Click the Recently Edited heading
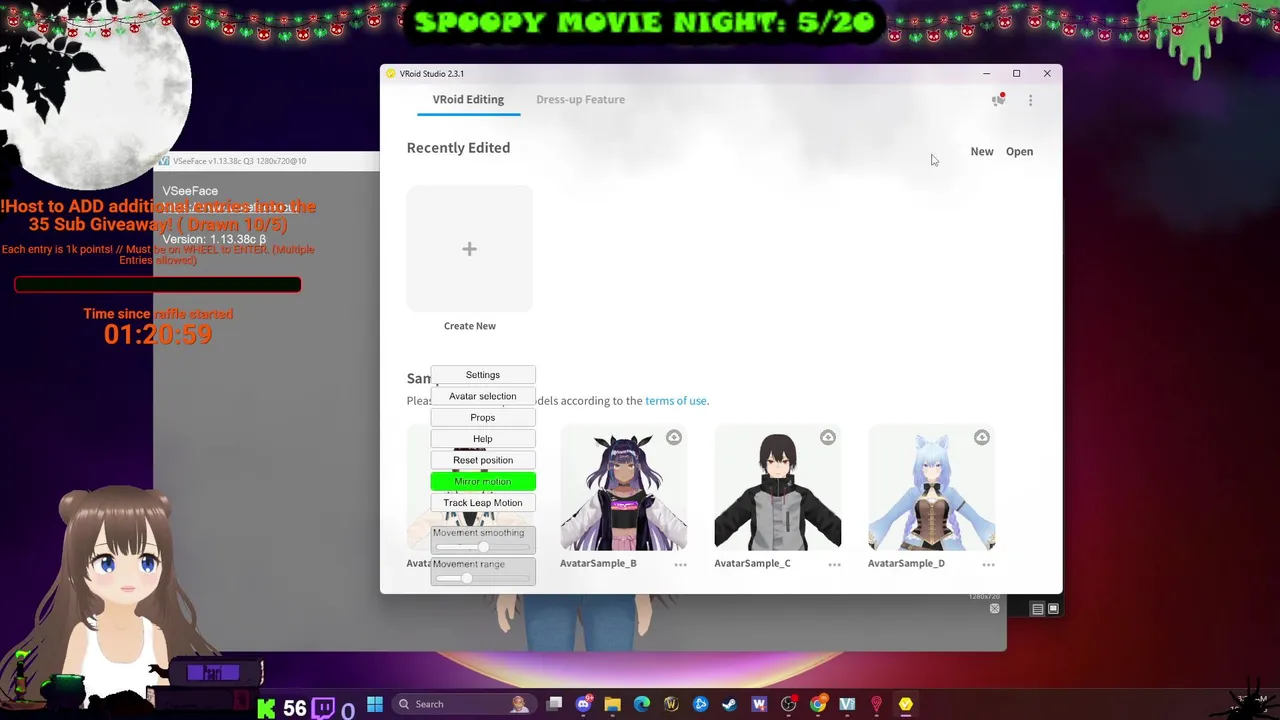The image size is (1280, 720). (458, 147)
